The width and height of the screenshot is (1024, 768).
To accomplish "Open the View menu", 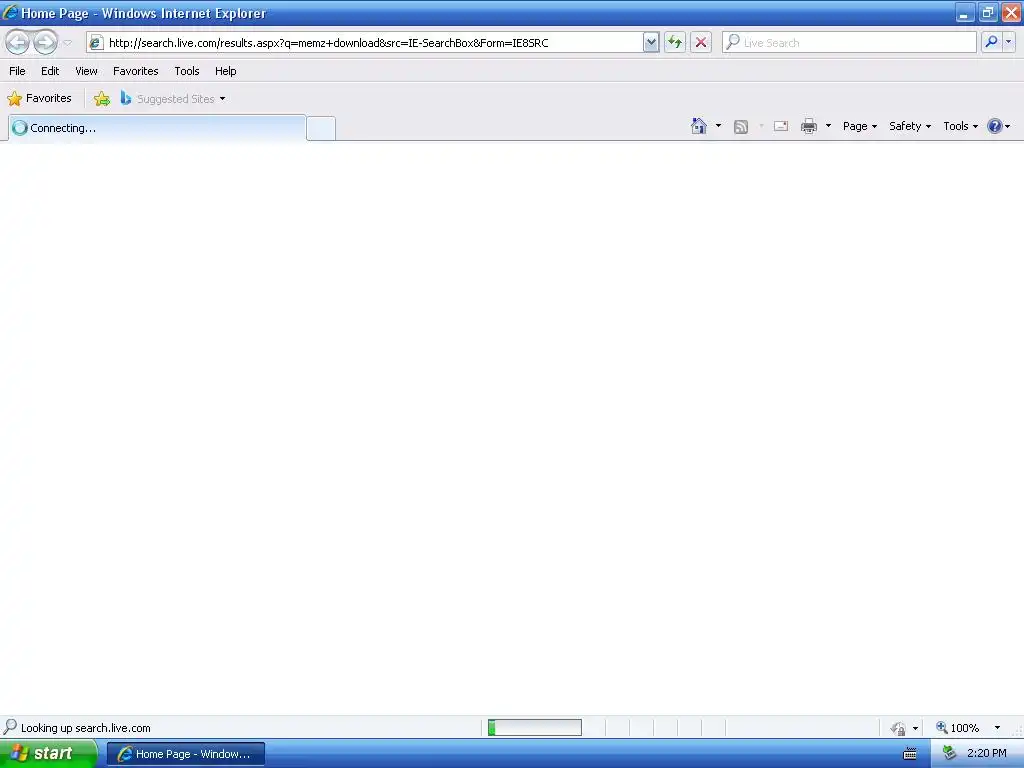I will pos(86,71).
